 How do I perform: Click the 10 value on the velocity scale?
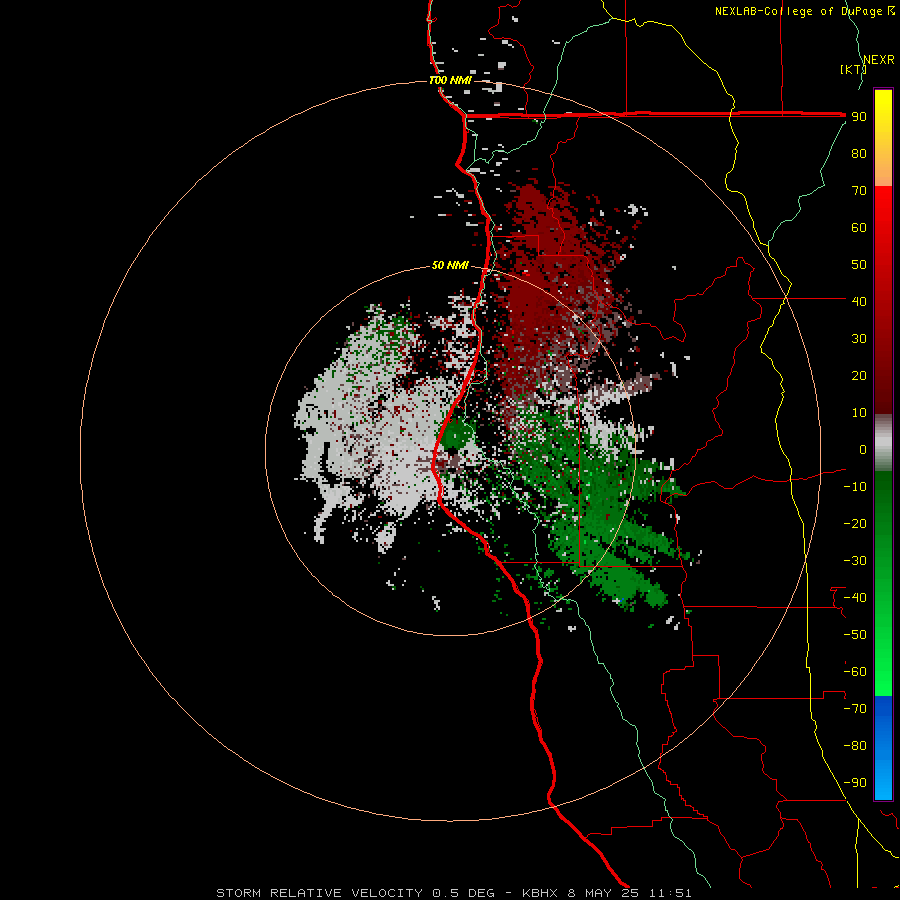tap(859, 413)
